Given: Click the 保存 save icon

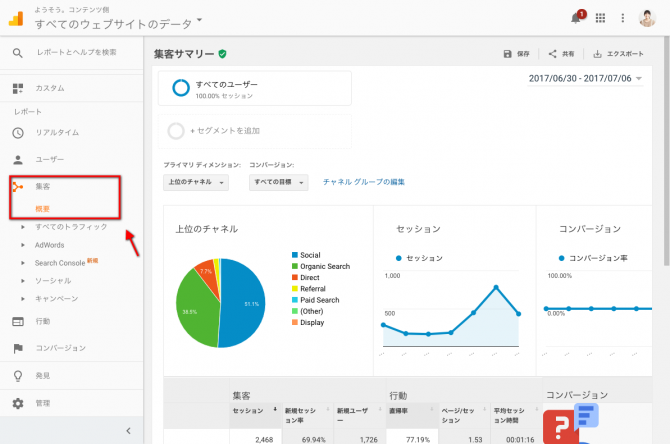Looking at the screenshot, I should point(507,54).
